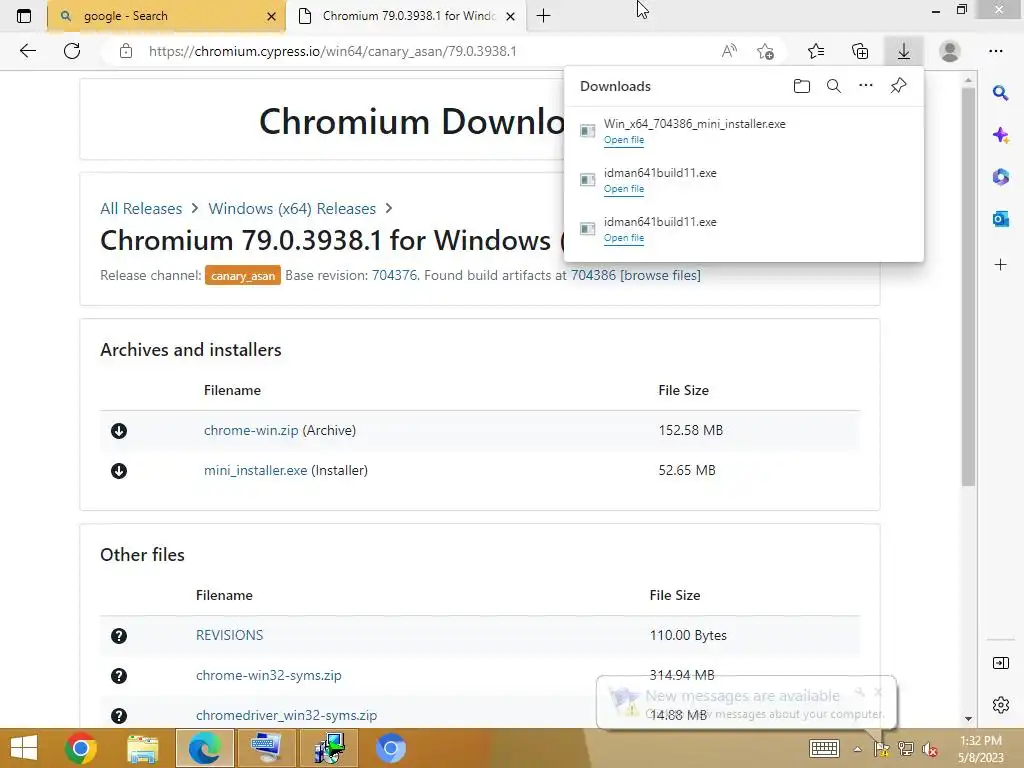Launch Google Chrome from taskbar
The width and height of the screenshot is (1024, 768).
click(81, 748)
